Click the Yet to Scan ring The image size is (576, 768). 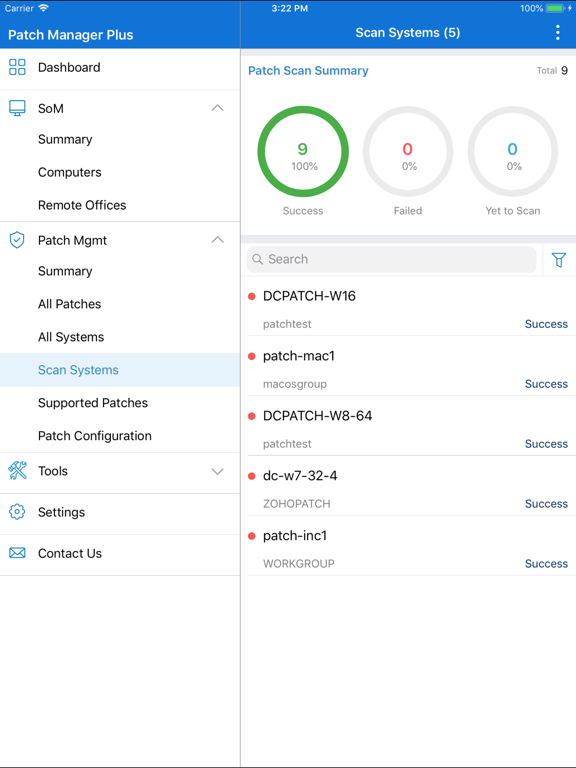point(513,152)
